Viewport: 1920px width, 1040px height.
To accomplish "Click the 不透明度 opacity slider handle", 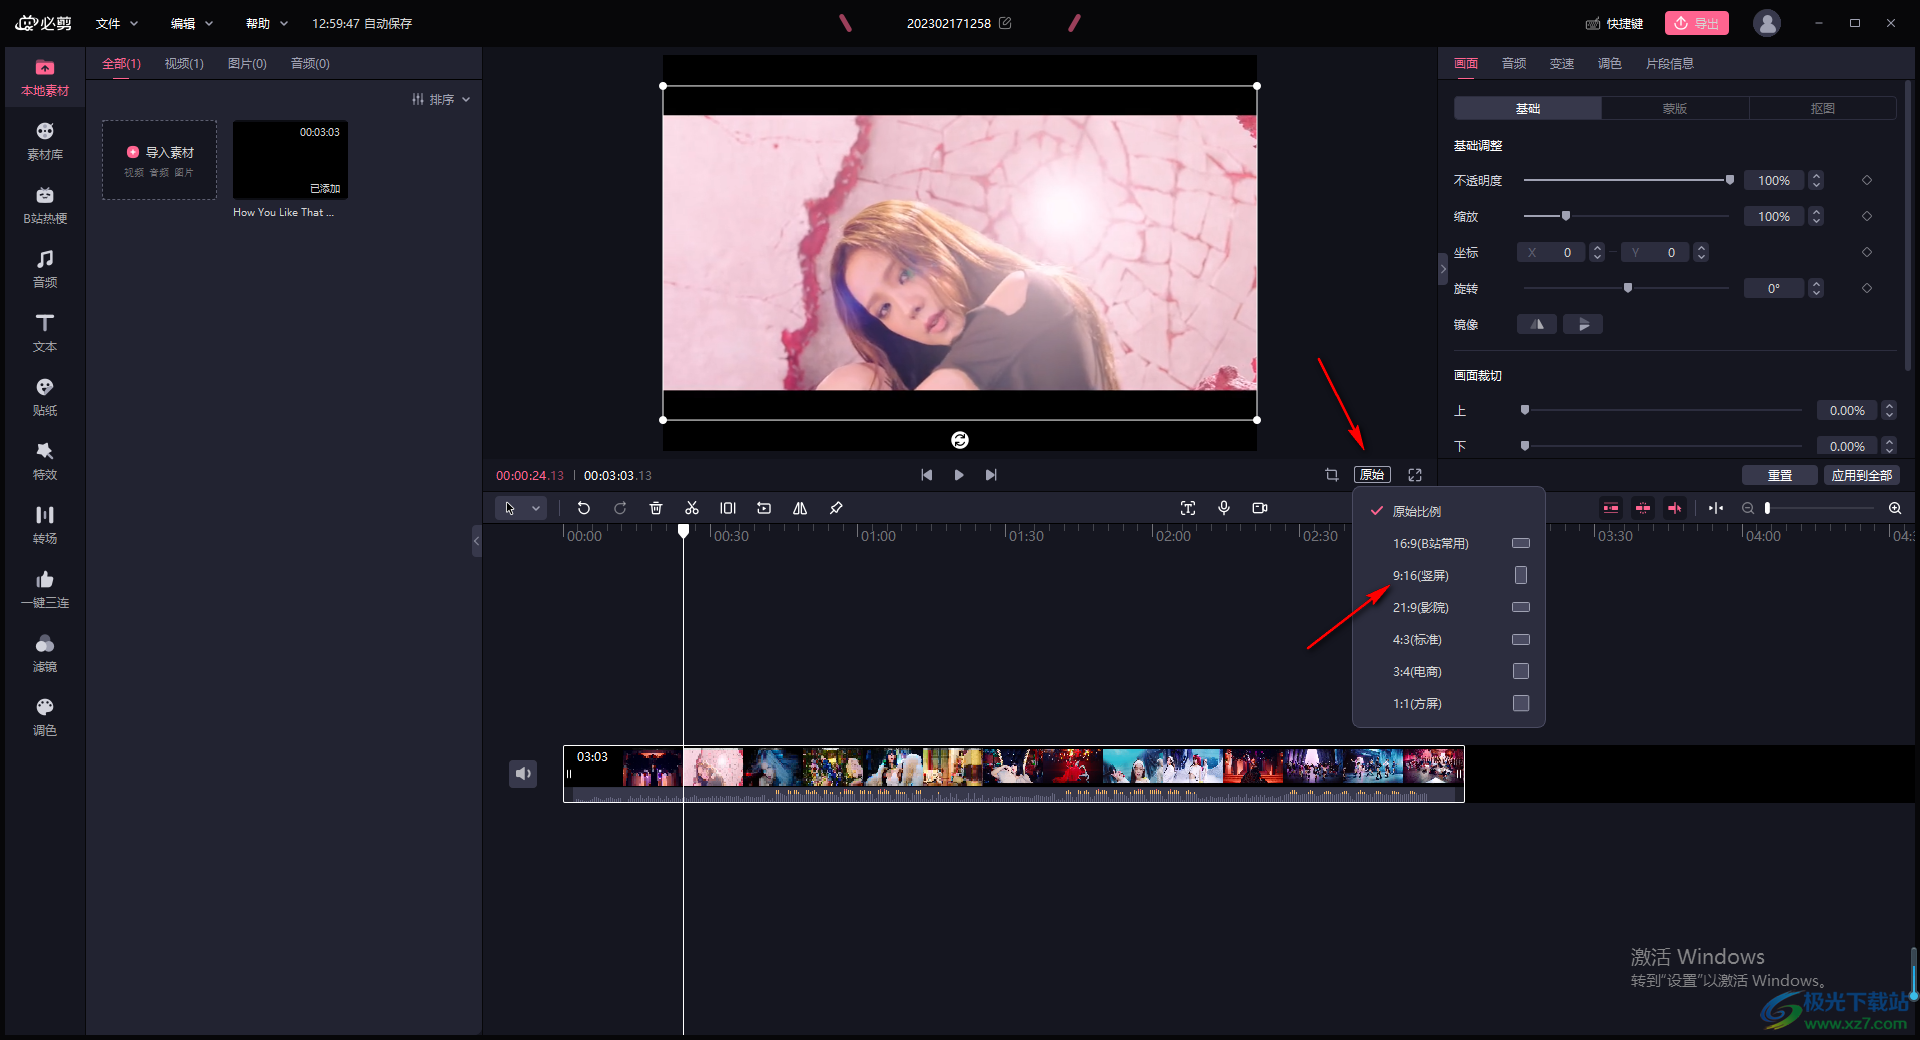I will pos(1730,180).
